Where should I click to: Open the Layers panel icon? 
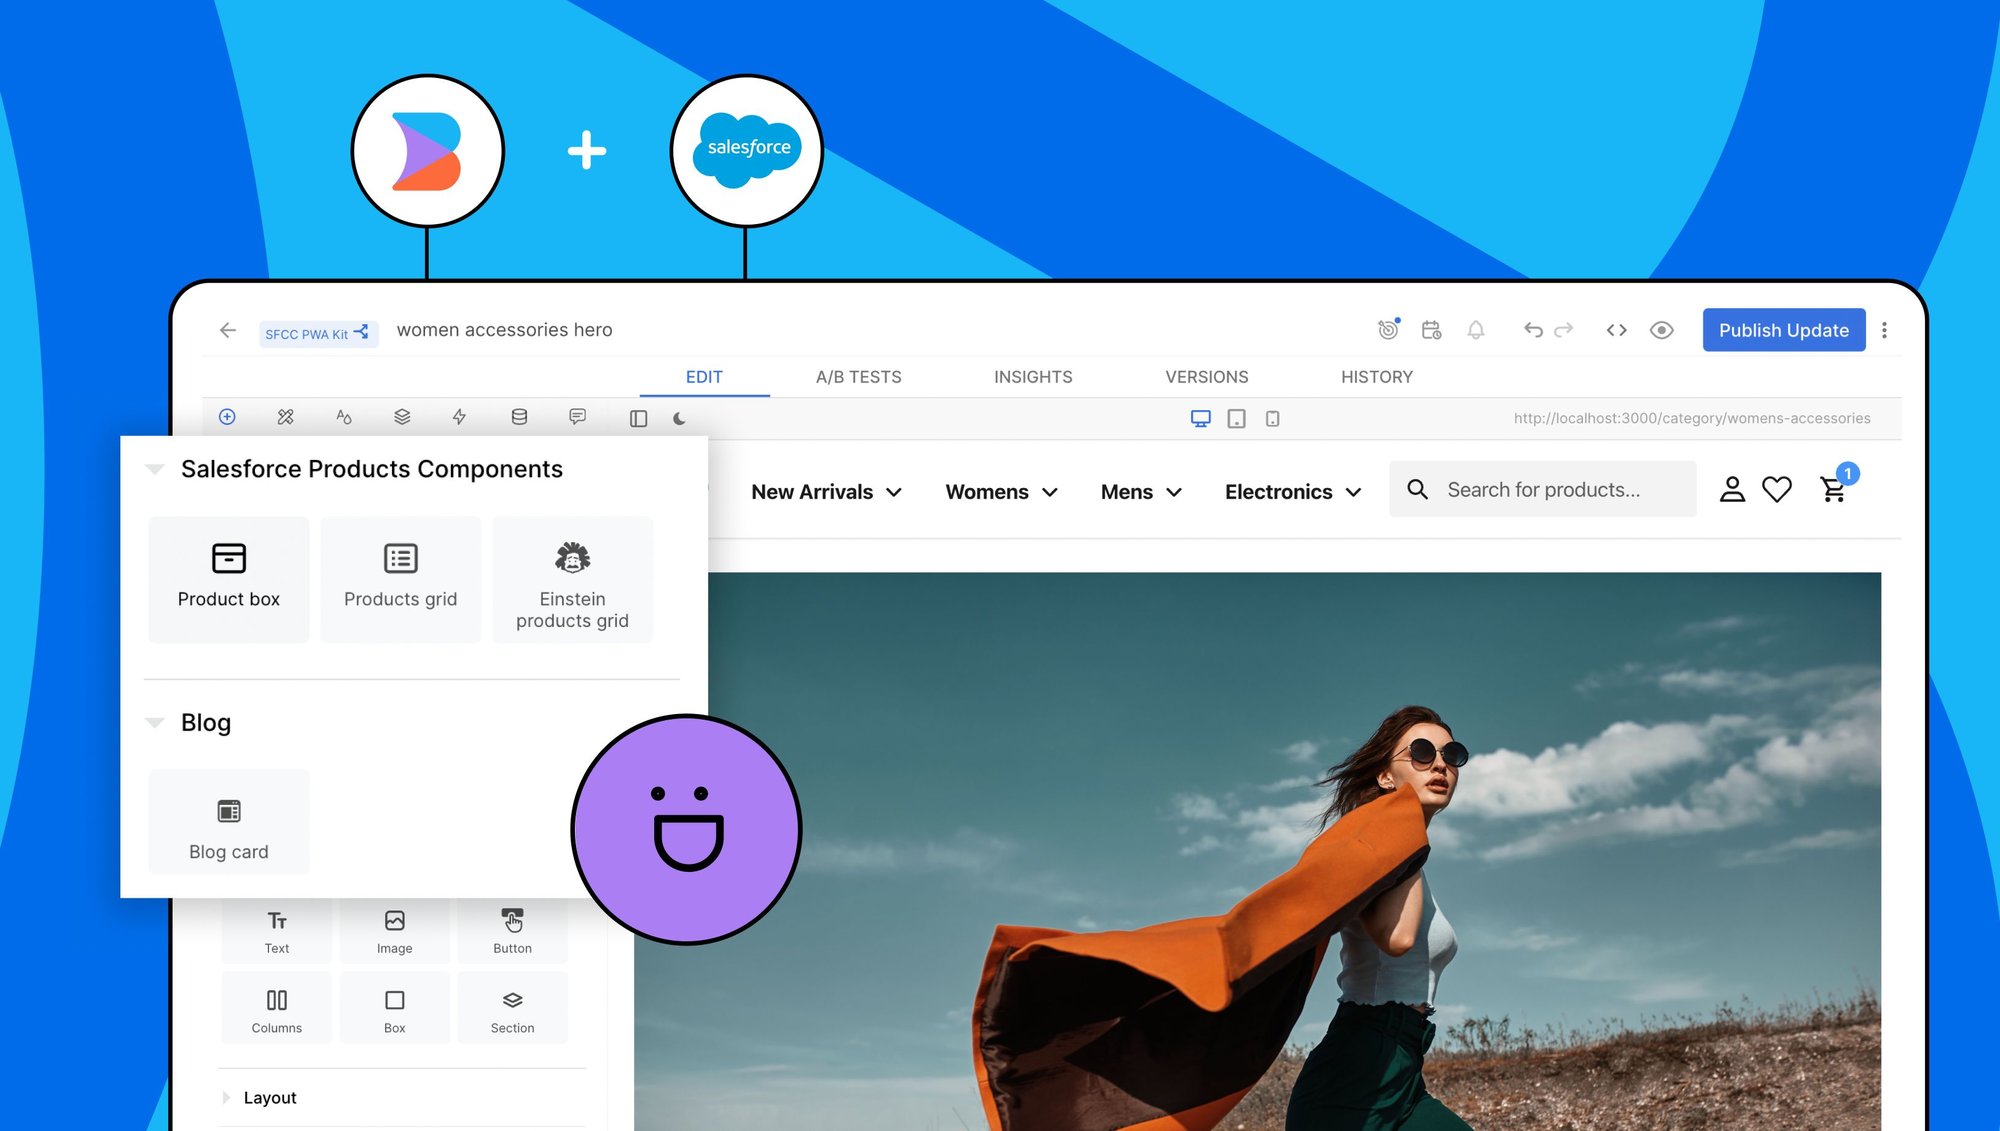click(402, 417)
